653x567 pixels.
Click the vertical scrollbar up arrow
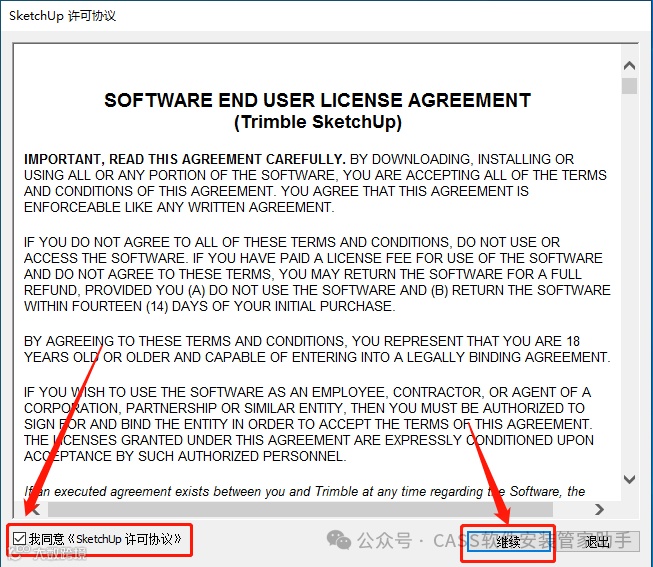click(629, 66)
